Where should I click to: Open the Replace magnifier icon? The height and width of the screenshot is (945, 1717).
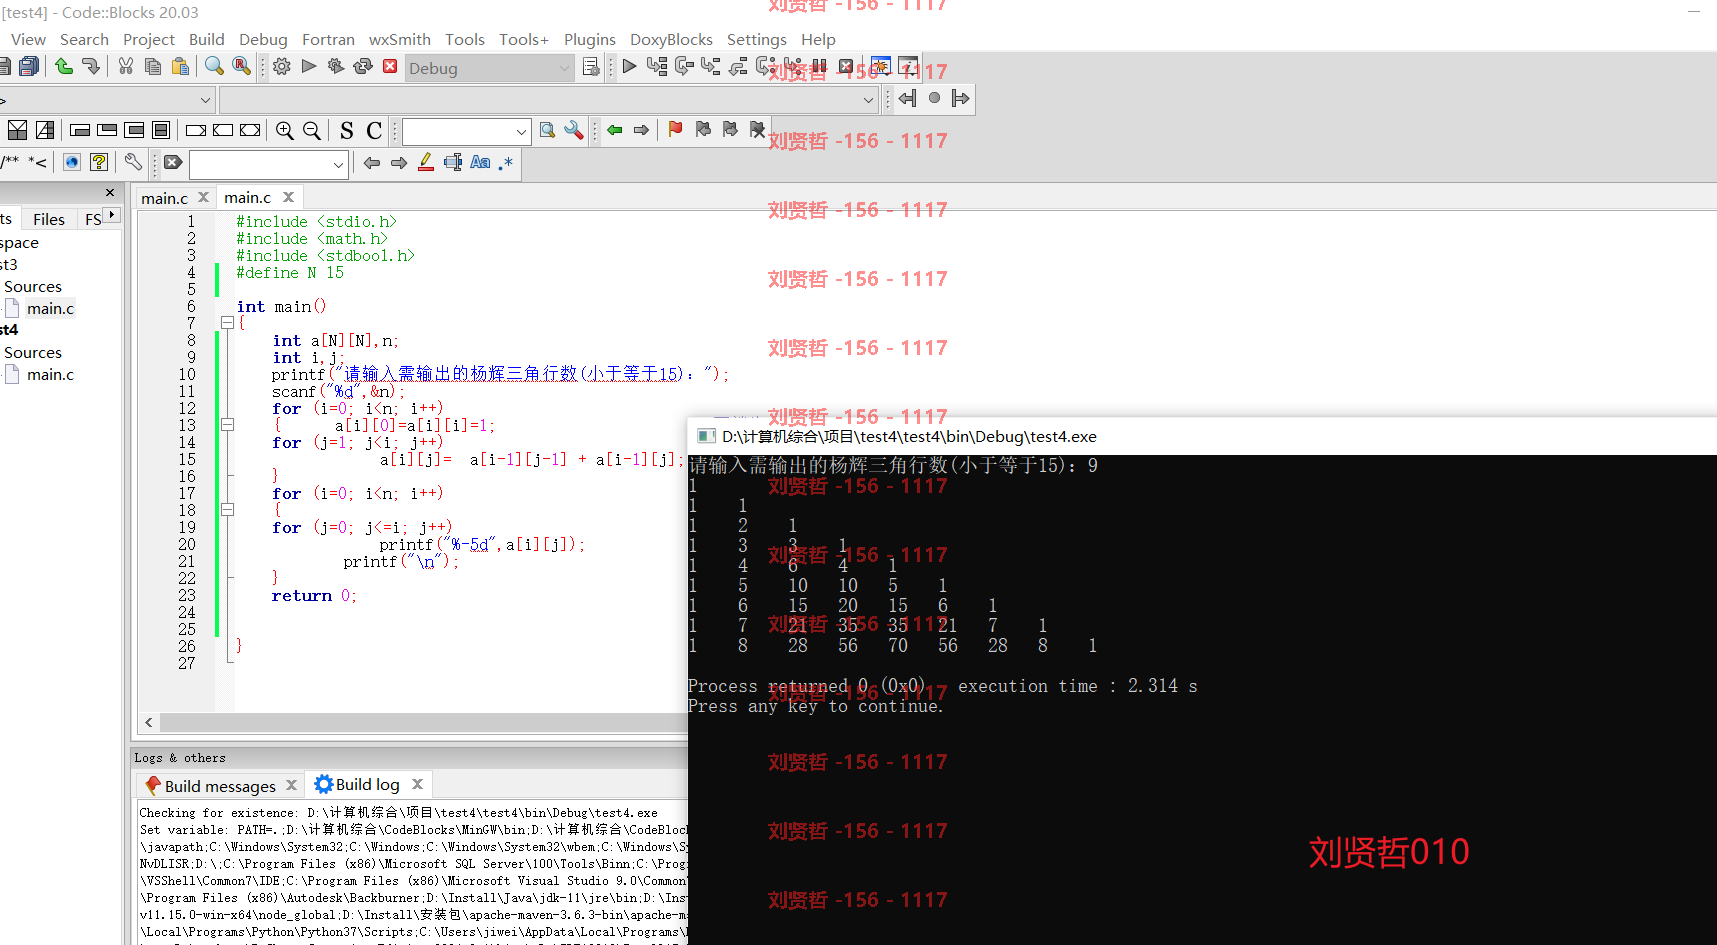pyautogui.click(x=241, y=66)
